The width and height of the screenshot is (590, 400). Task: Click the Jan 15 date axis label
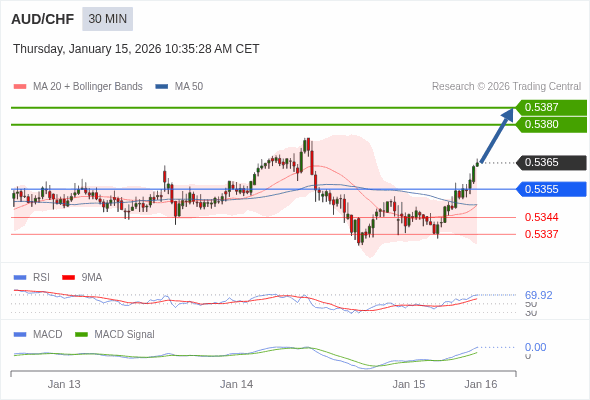tap(409, 384)
